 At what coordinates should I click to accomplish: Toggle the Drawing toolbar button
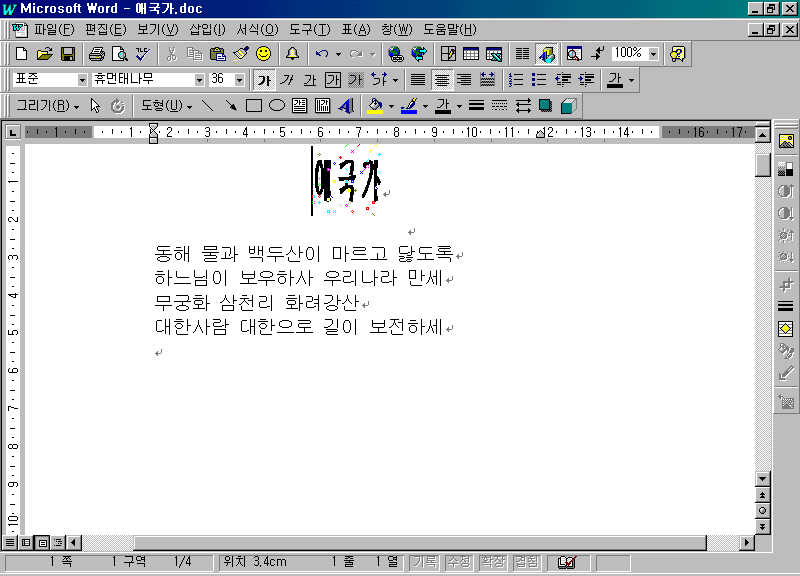coord(546,54)
